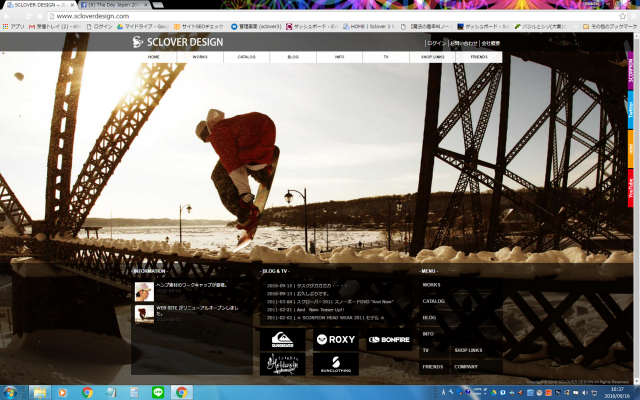The image size is (640, 400).
Task: Open the CATALOG nav item in top bar
Action: [247, 57]
